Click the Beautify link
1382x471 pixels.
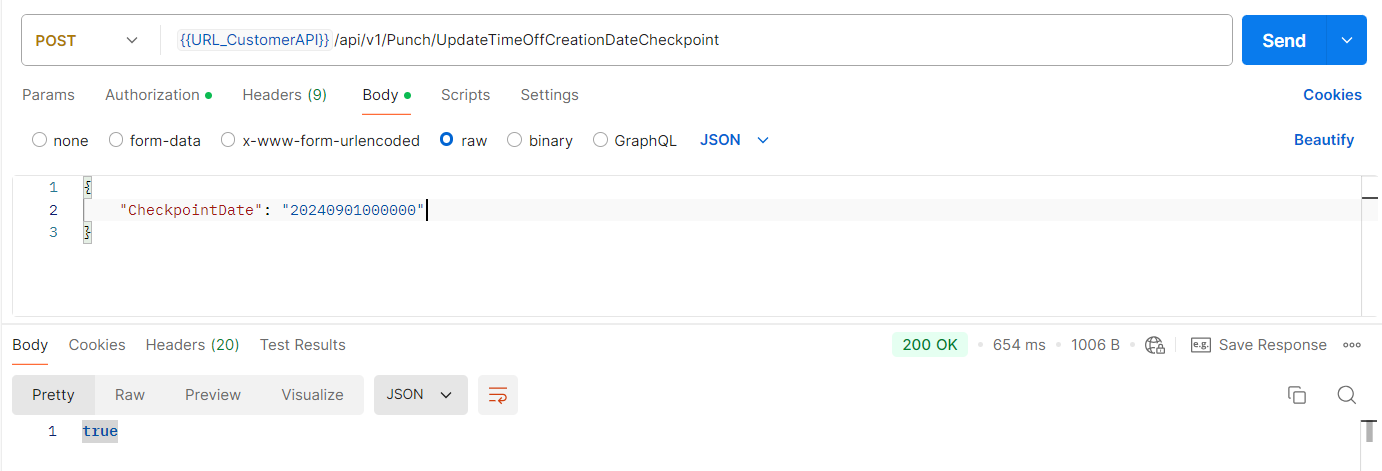pos(1323,140)
